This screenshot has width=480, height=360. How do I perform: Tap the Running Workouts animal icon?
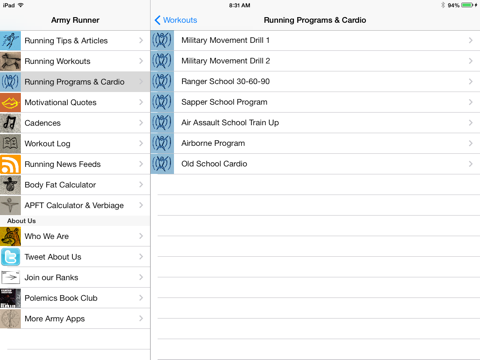[x=10, y=61]
